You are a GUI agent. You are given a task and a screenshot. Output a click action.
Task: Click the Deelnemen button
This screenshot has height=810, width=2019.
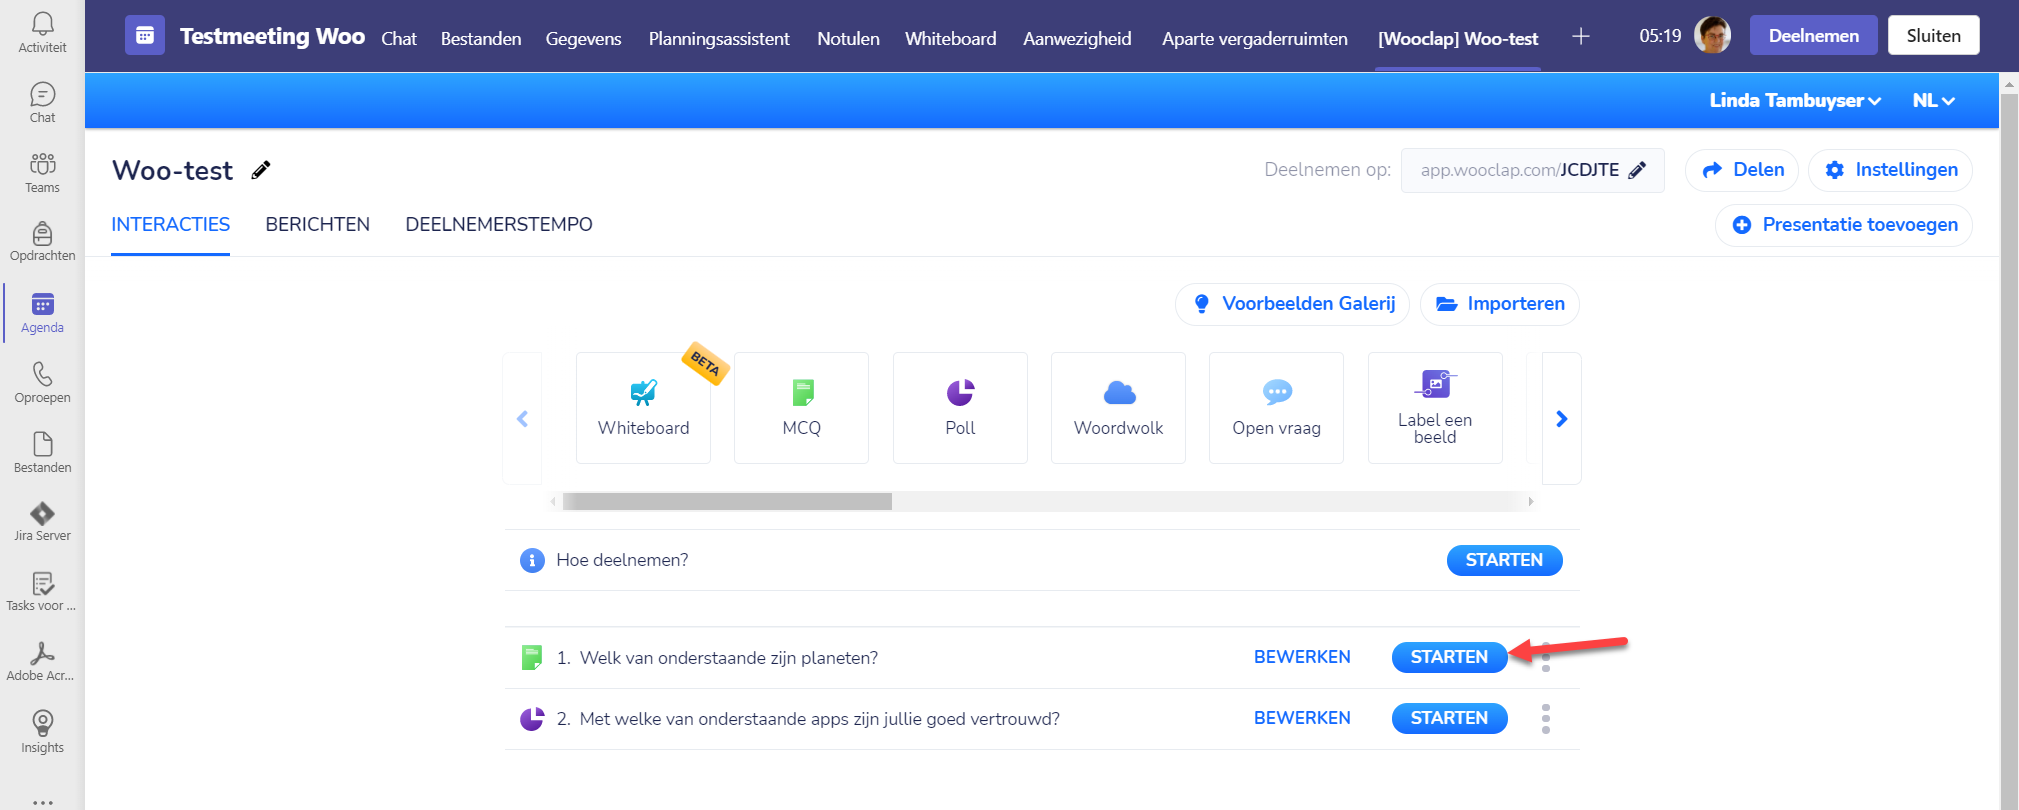[1813, 35]
